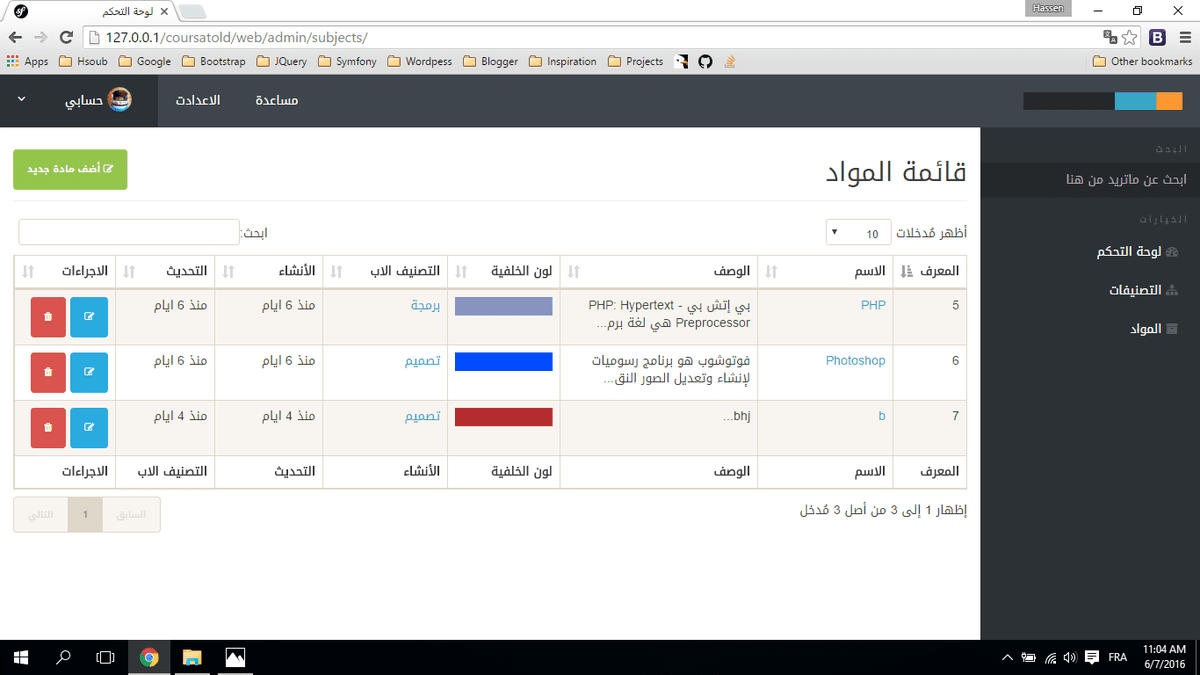Edit the Photoshop subject with the pencil icon
Screen dimensions: 1200x675
click(89, 372)
